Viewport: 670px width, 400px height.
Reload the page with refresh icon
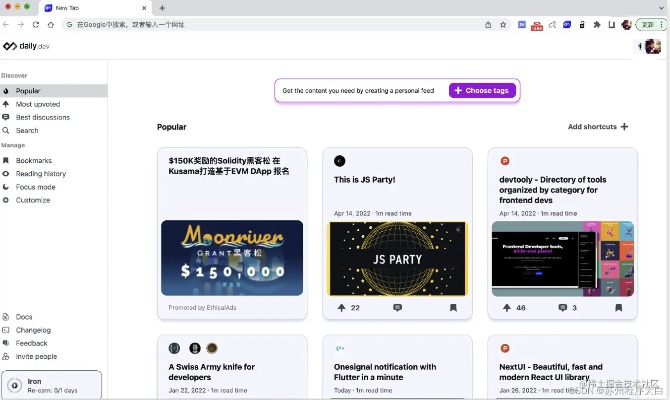point(36,25)
